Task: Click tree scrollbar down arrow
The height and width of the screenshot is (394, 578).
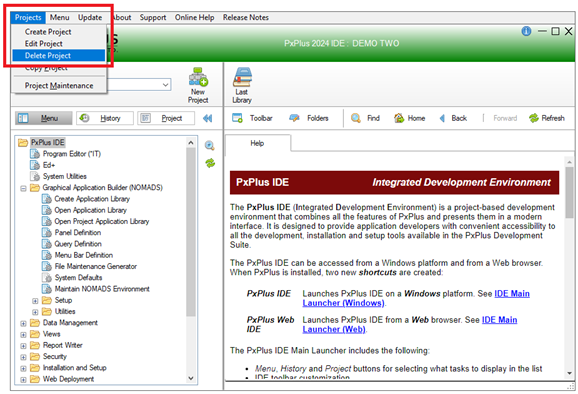Action: 191,378
